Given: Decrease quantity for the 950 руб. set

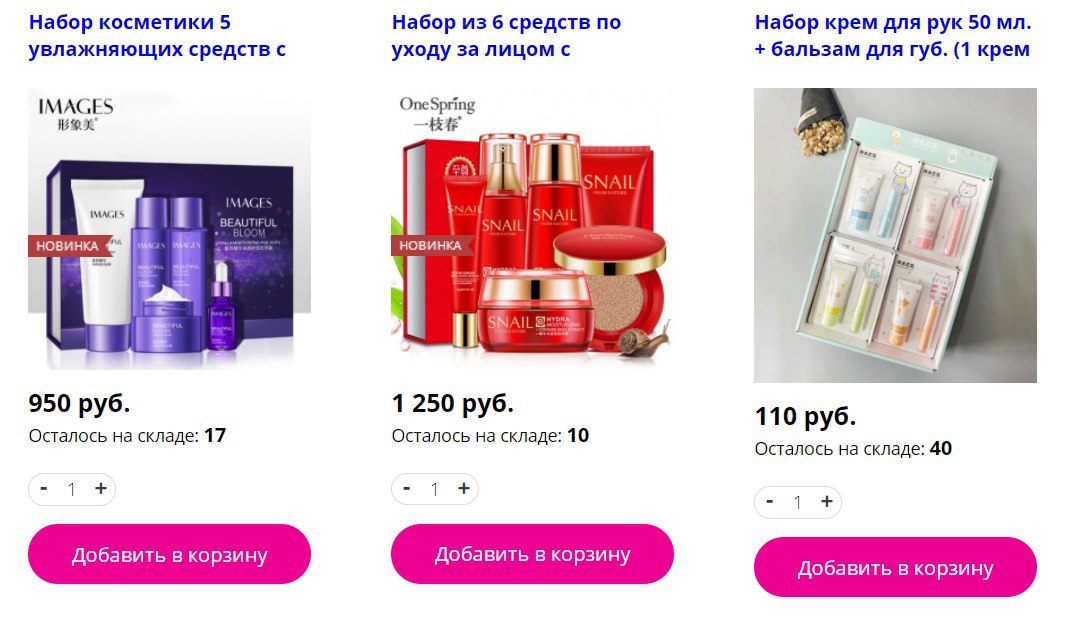Looking at the screenshot, I should tap(44, 488).
